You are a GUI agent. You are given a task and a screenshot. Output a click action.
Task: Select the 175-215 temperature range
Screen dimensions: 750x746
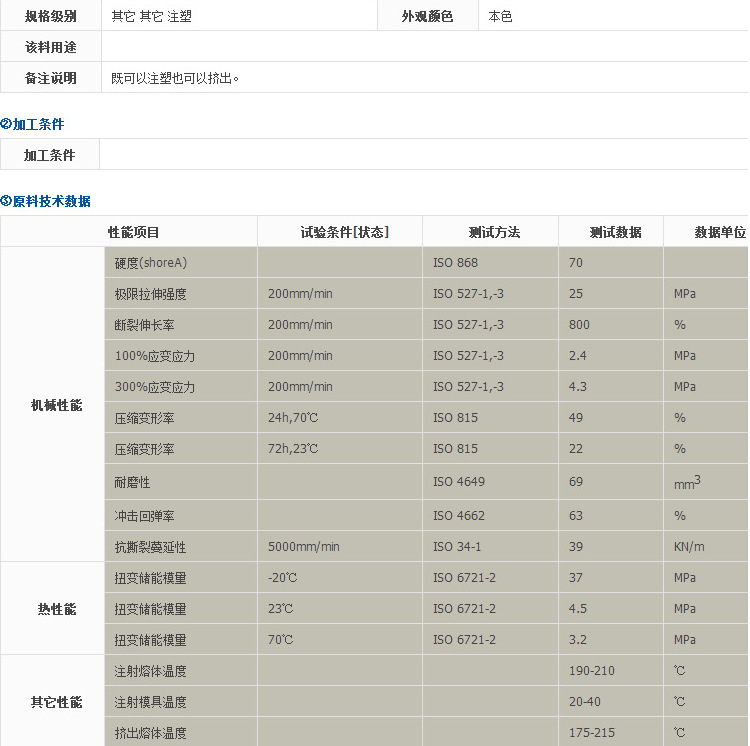pyautogui.click(x=592, y=733)
